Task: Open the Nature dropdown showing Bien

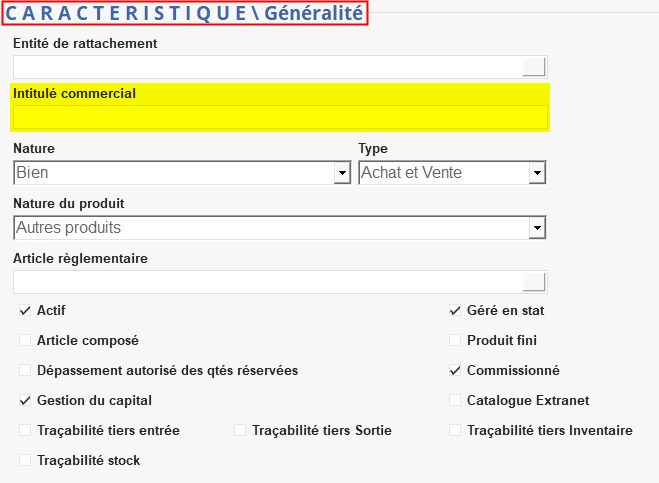Action: click(341, 173)
